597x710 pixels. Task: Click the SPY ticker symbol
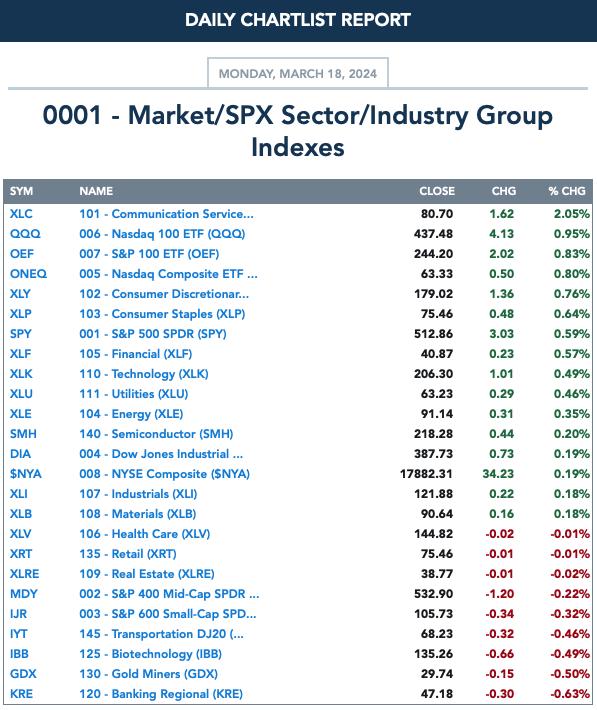tap(21, 334)
